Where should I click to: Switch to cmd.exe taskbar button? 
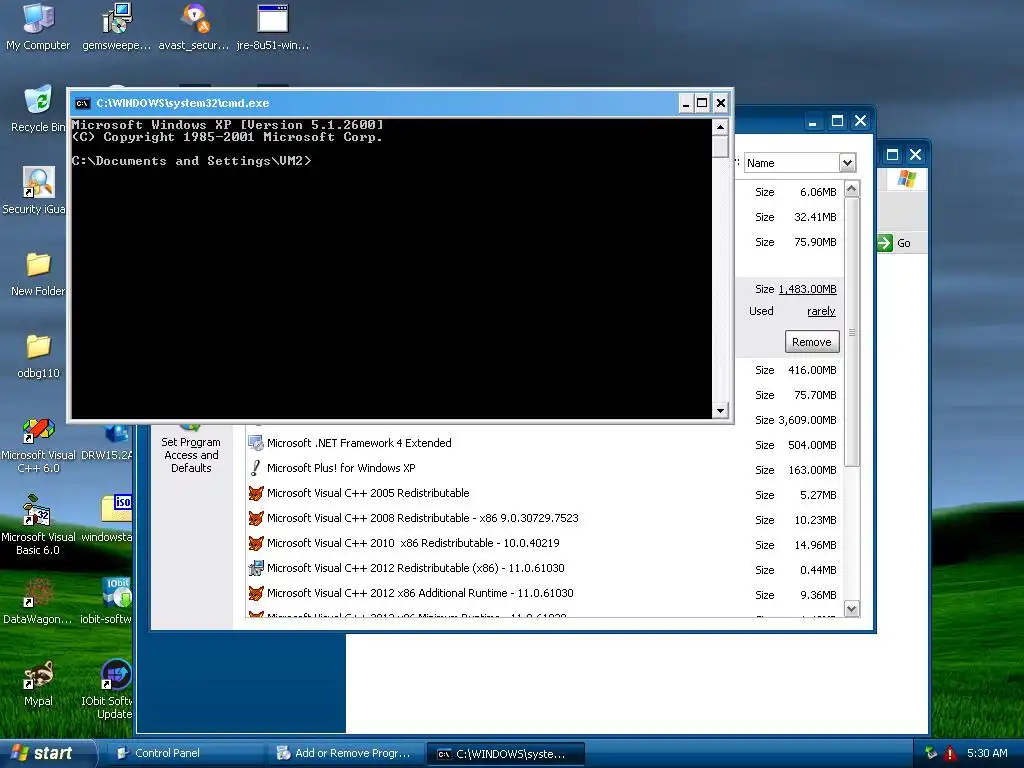pos(505,754)
